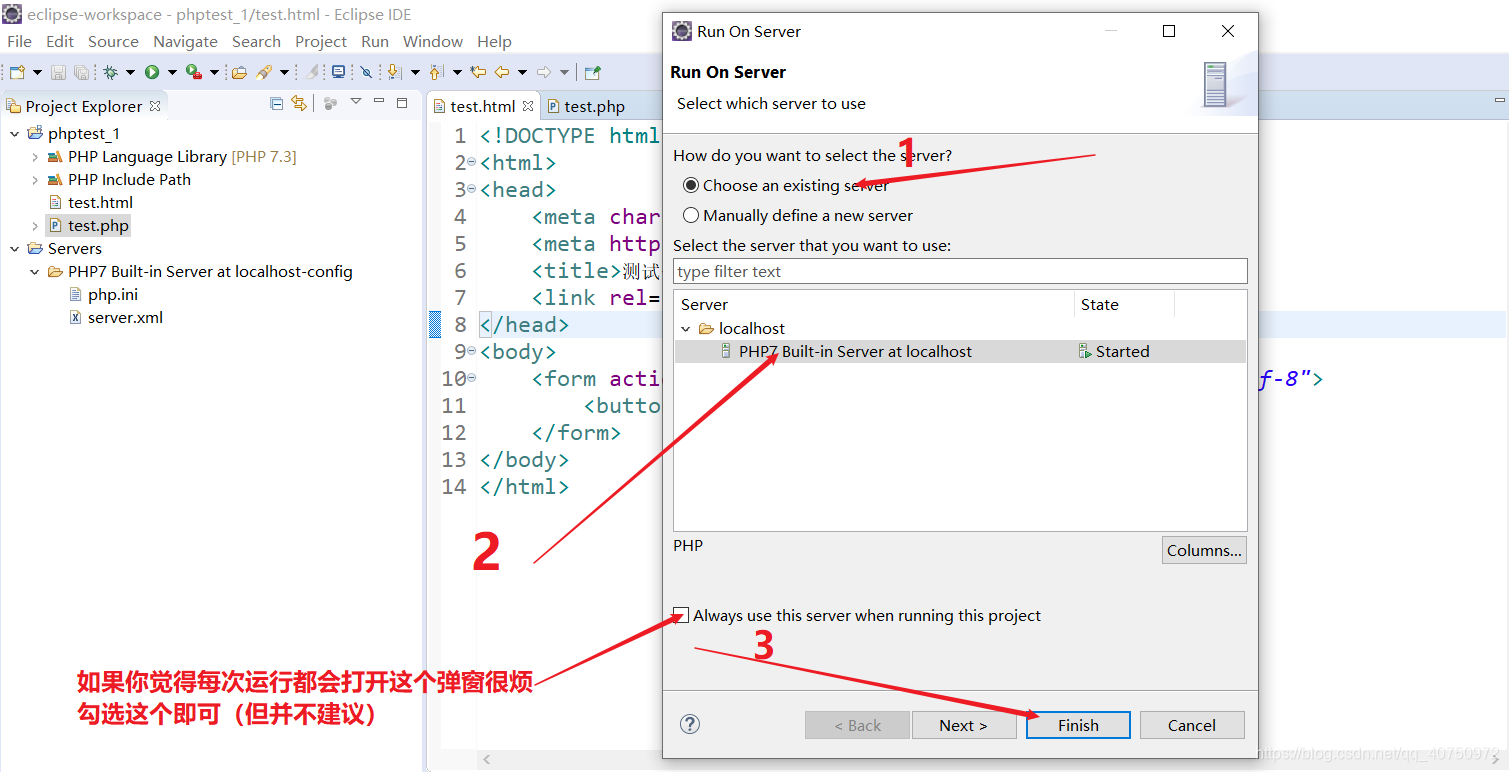Click the Forward navigation arrow icon

pos(544,72)
